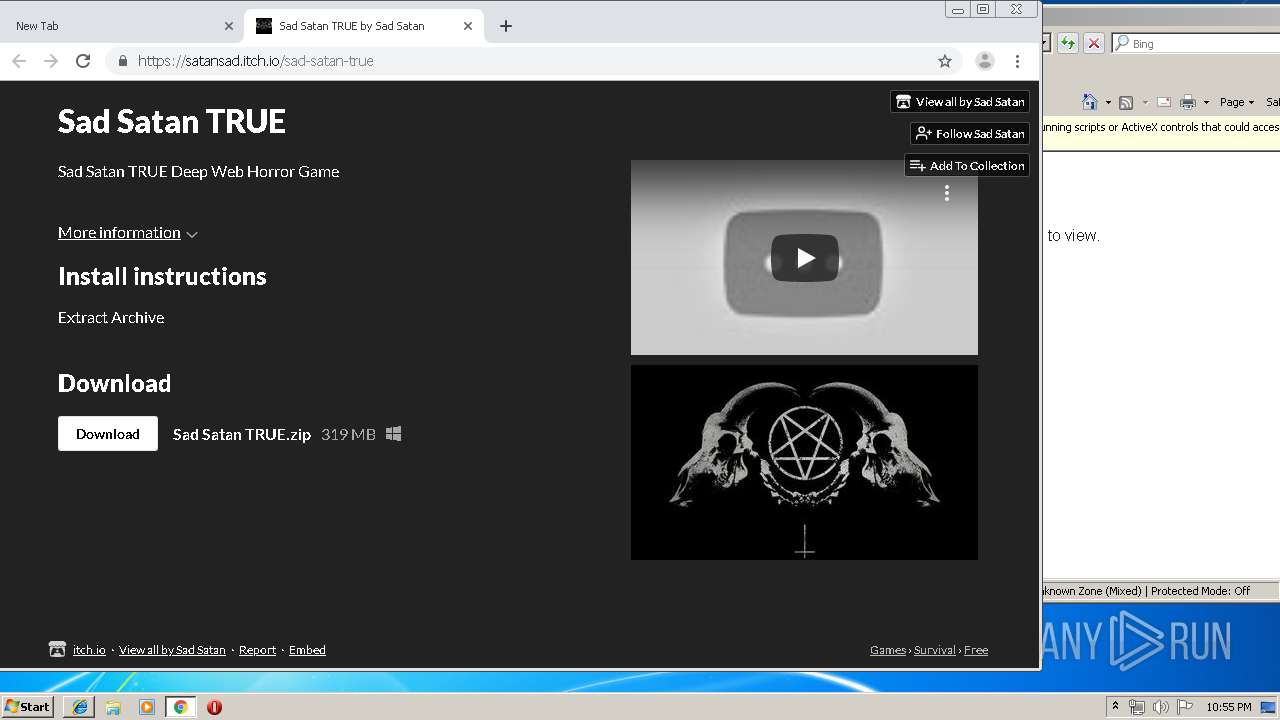The image size is (1280, 720).
Task: Open a new Chrome tab with plus button
Action: (x=506, y=26)
